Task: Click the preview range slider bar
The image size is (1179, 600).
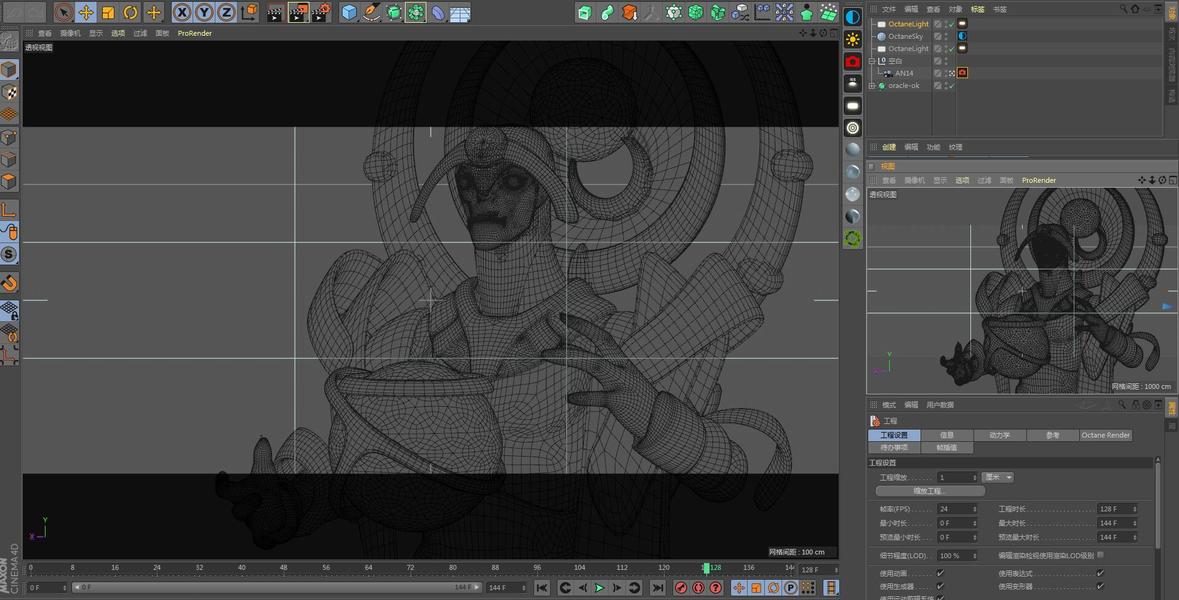Action: (277, 587)
